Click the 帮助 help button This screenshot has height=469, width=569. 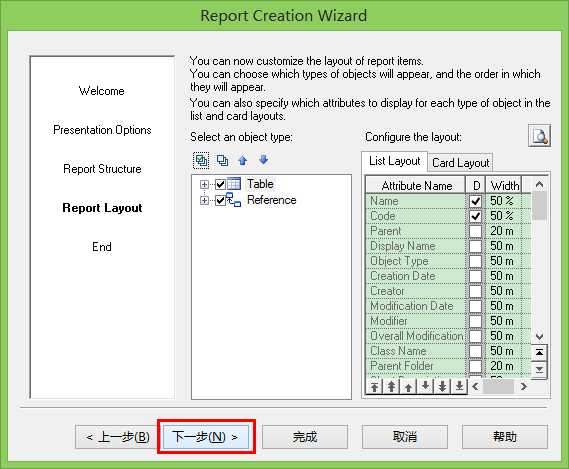click(505, 437)
